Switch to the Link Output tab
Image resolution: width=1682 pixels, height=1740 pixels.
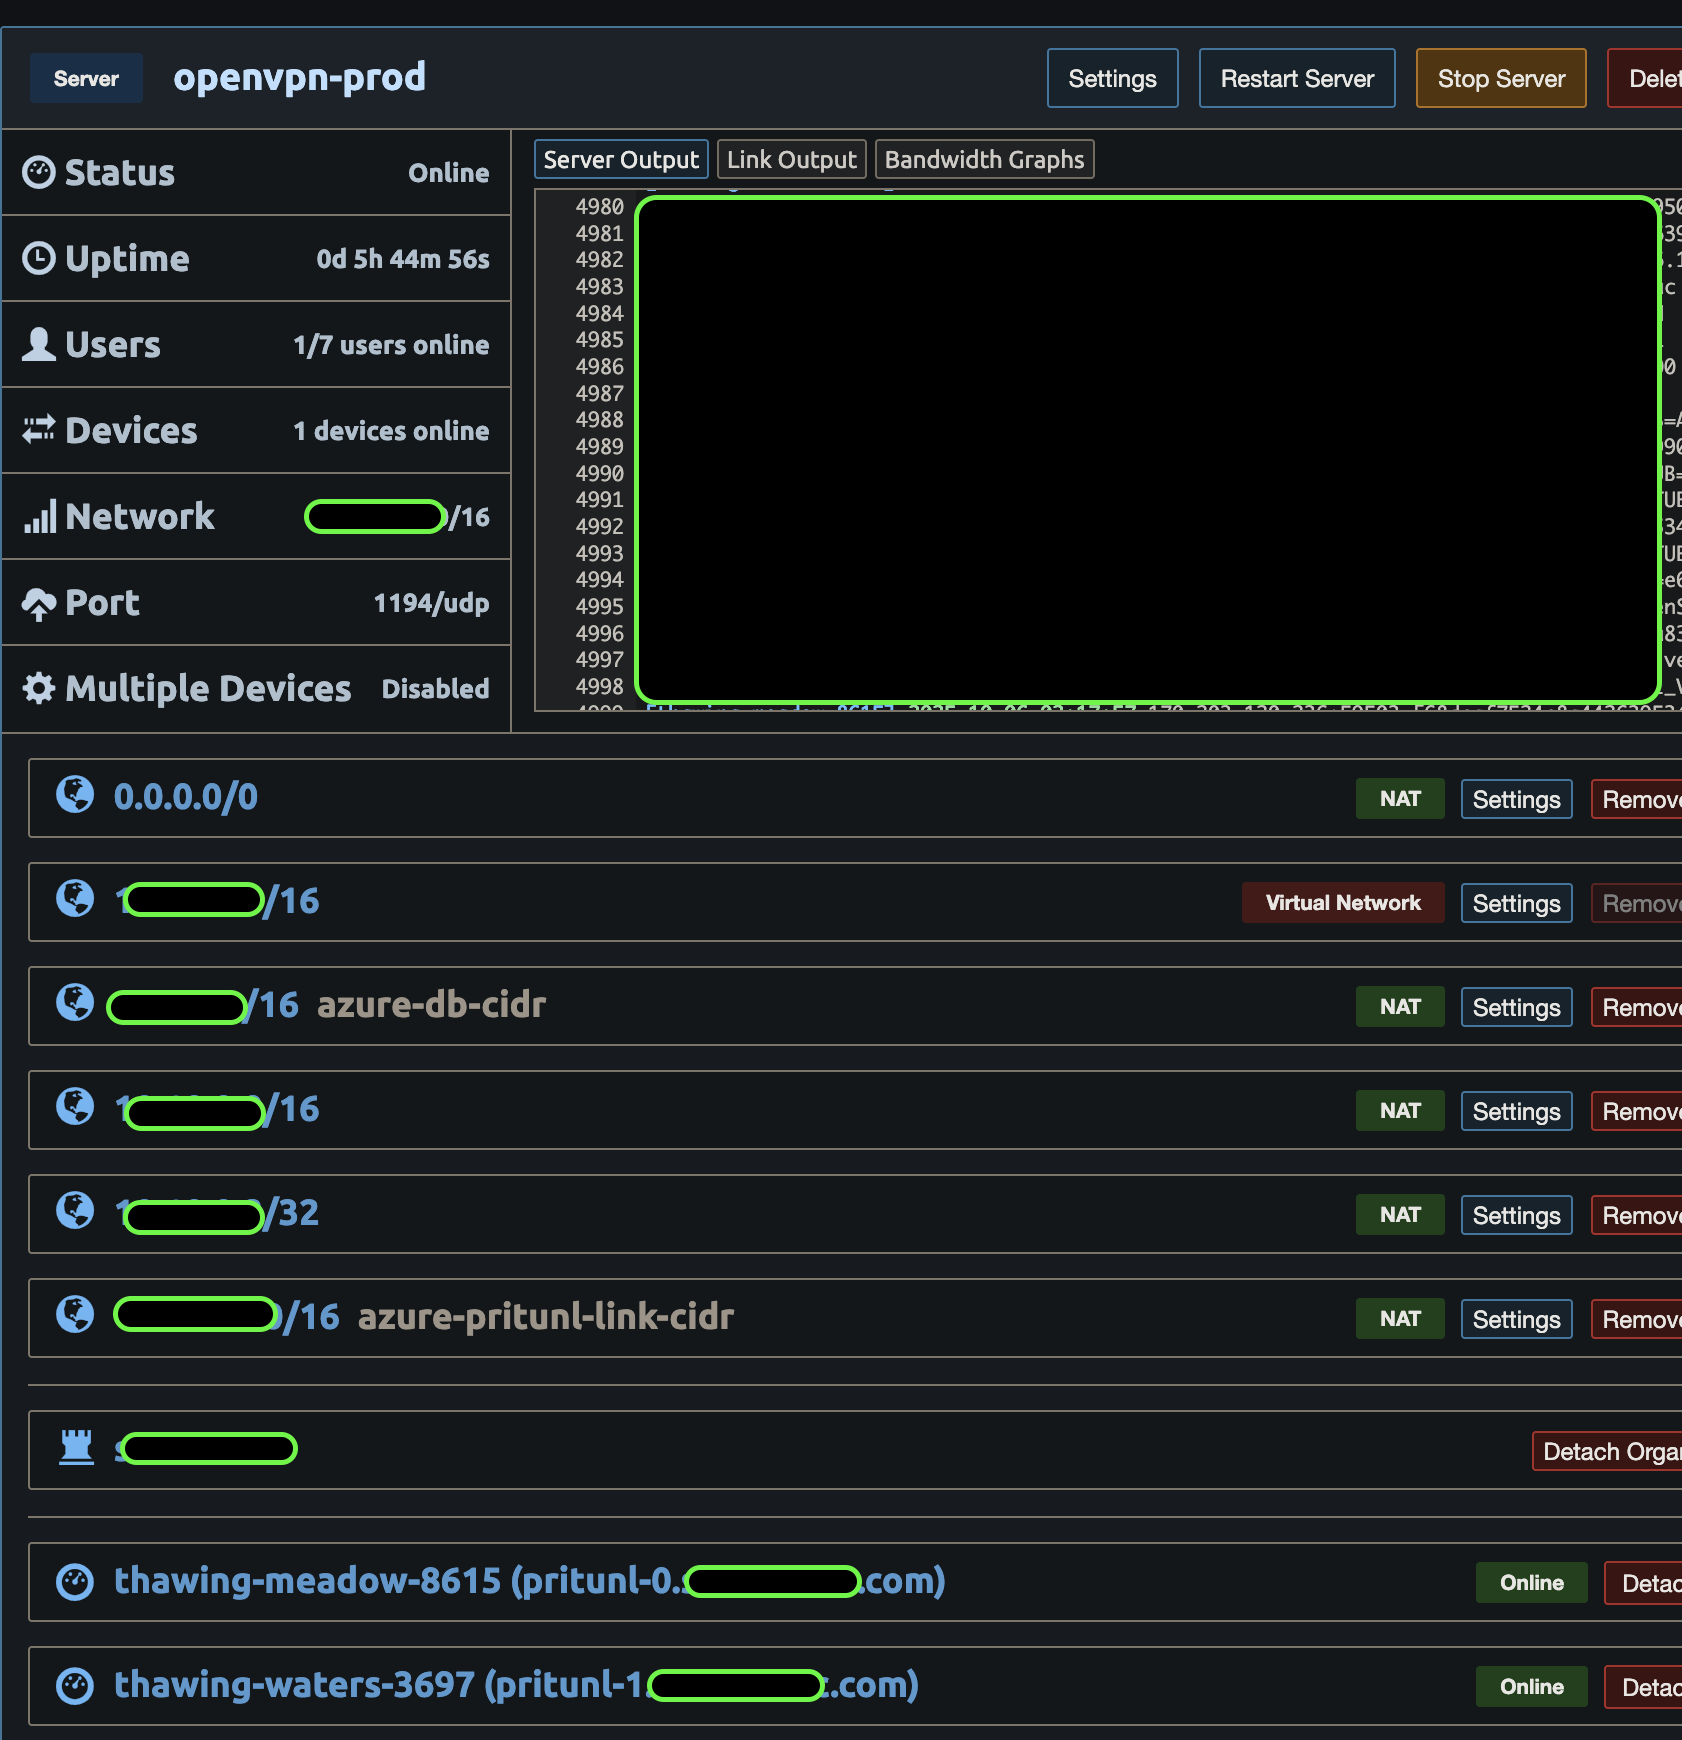791,160
